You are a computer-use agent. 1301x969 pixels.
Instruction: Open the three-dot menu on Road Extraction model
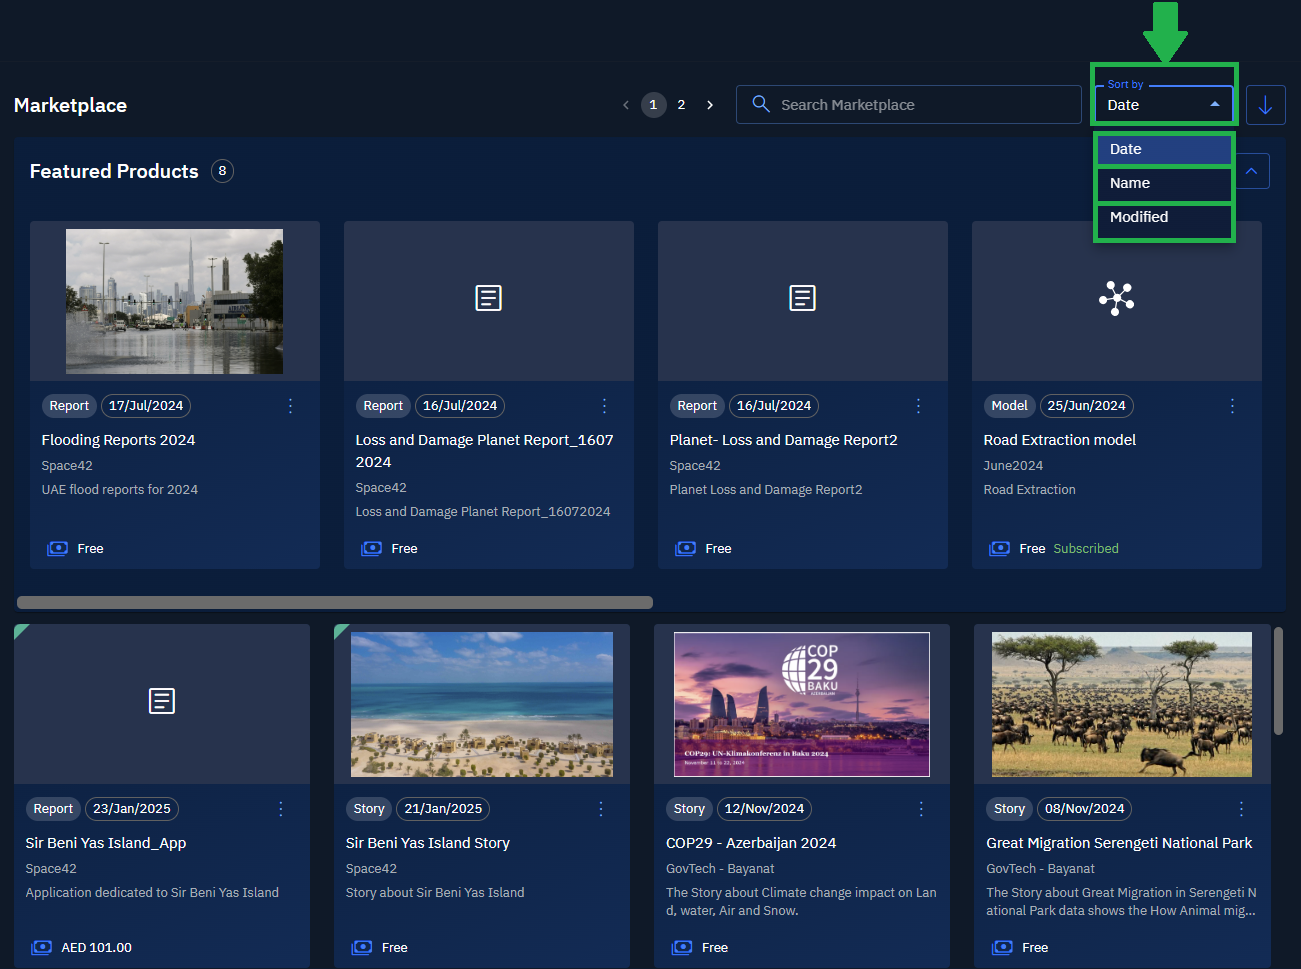[x=1232, y=406]
